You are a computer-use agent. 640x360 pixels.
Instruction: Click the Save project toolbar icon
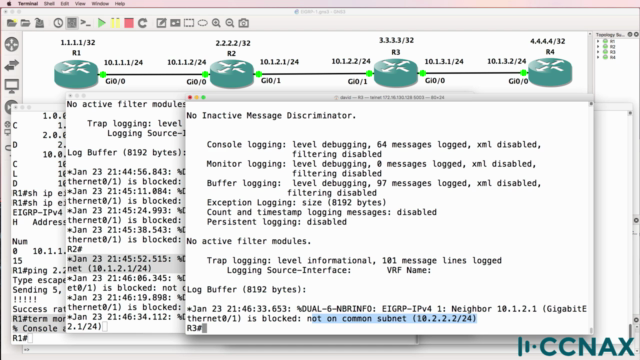coord(39,23)
